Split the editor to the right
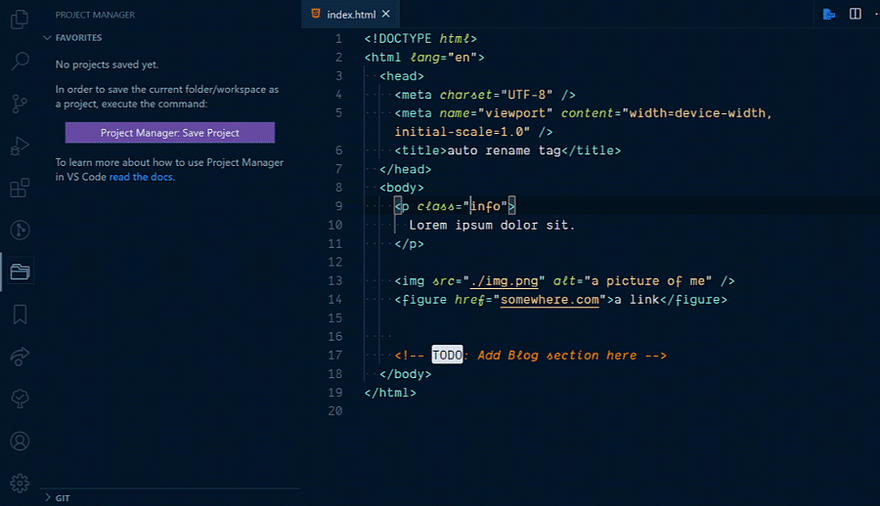The height and width of the screenshot is (506, 880). [855, 13]
